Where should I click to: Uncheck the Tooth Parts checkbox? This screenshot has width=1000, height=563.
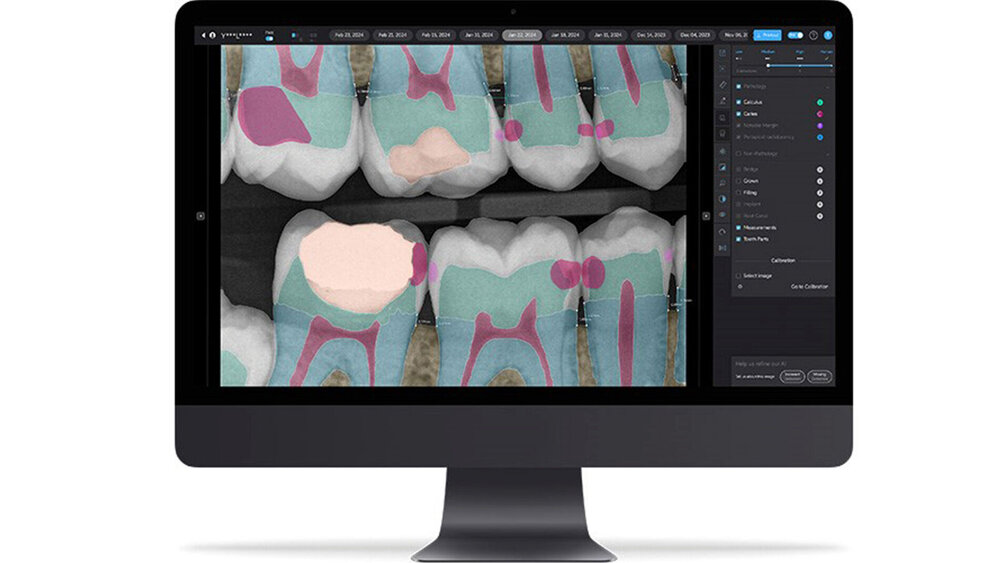pyautogui.click(x=739, y=239)
